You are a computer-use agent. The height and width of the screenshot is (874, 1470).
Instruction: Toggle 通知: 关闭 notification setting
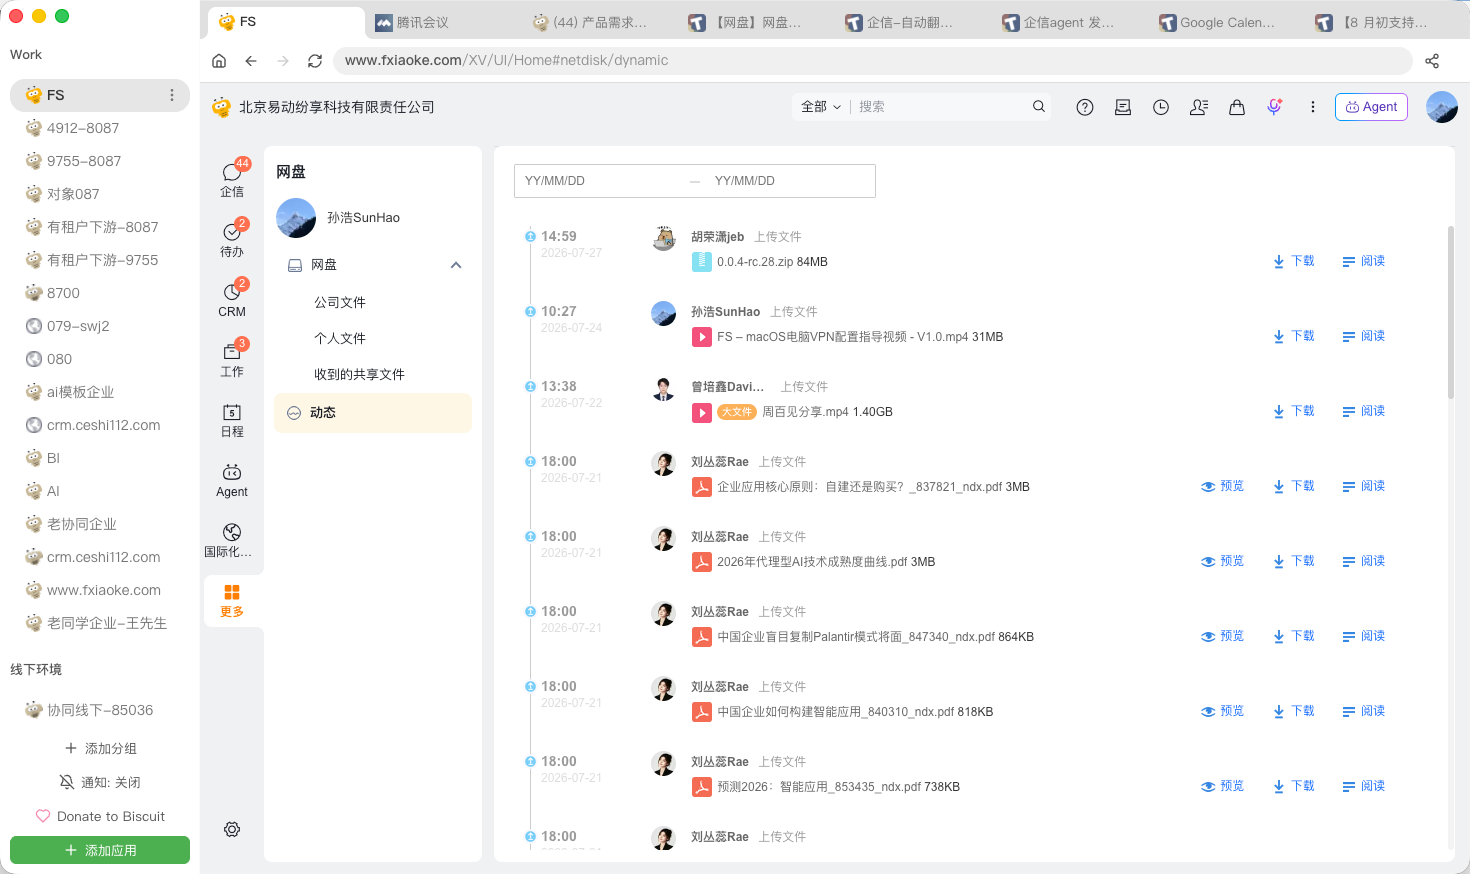click(100, 782)
